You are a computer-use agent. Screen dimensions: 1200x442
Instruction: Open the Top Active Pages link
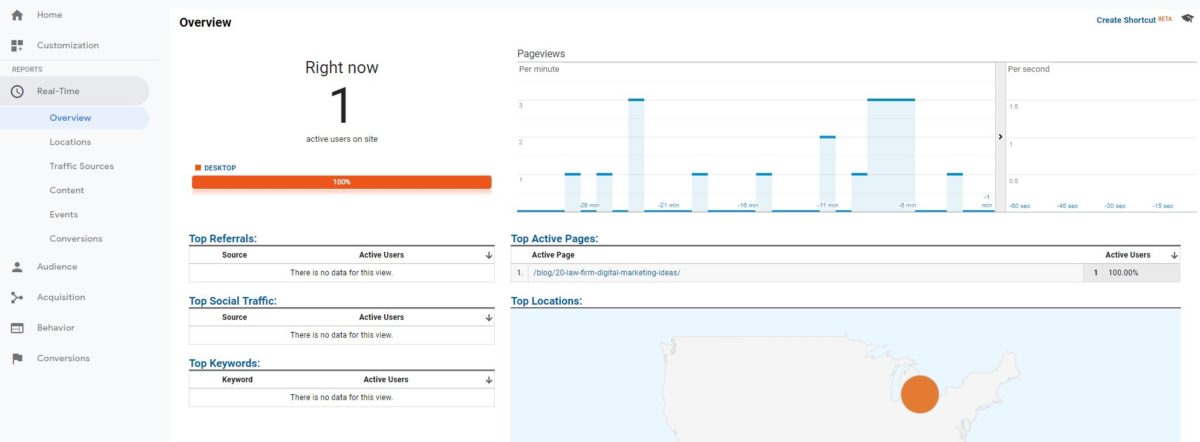555,239
